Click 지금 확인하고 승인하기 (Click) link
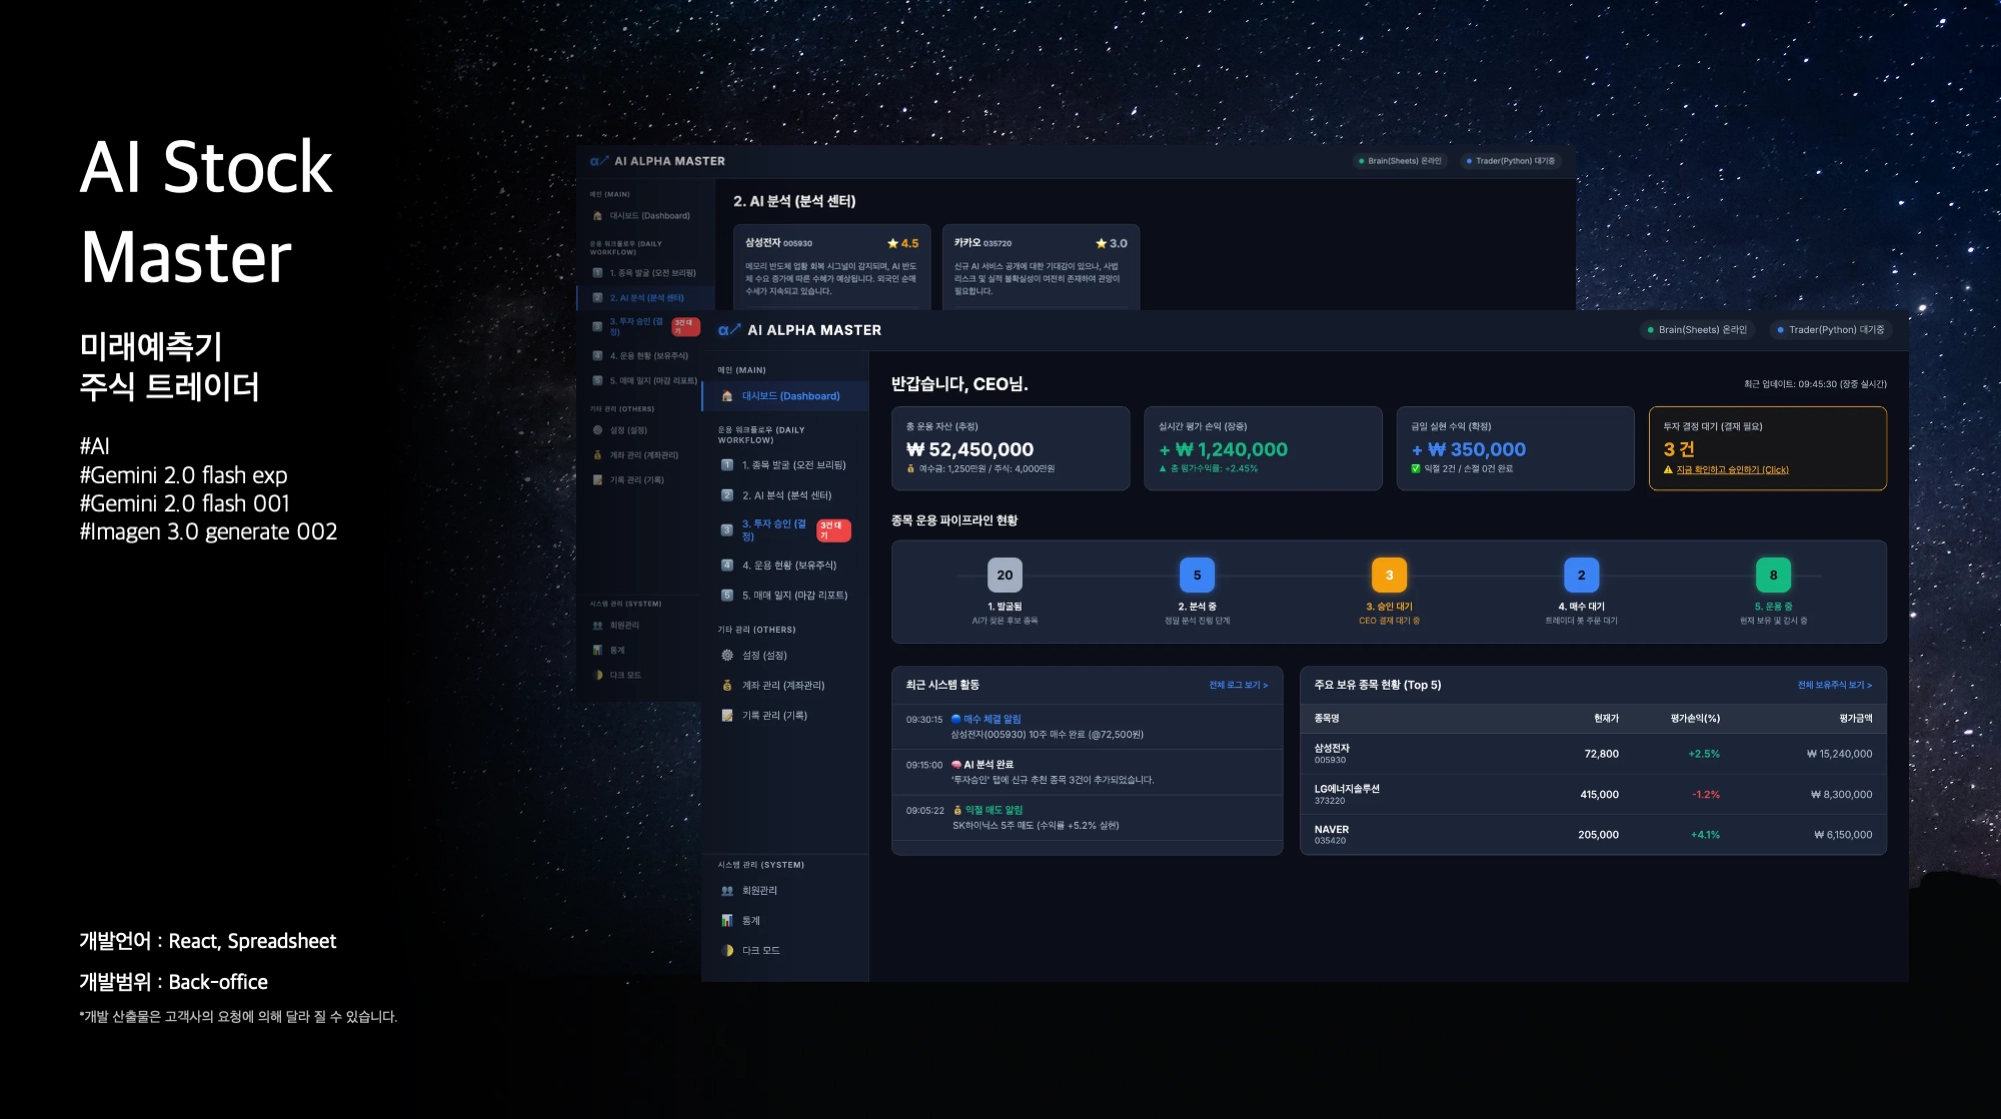This screenshot has height=1119, width=2001. click(1732, 470)
